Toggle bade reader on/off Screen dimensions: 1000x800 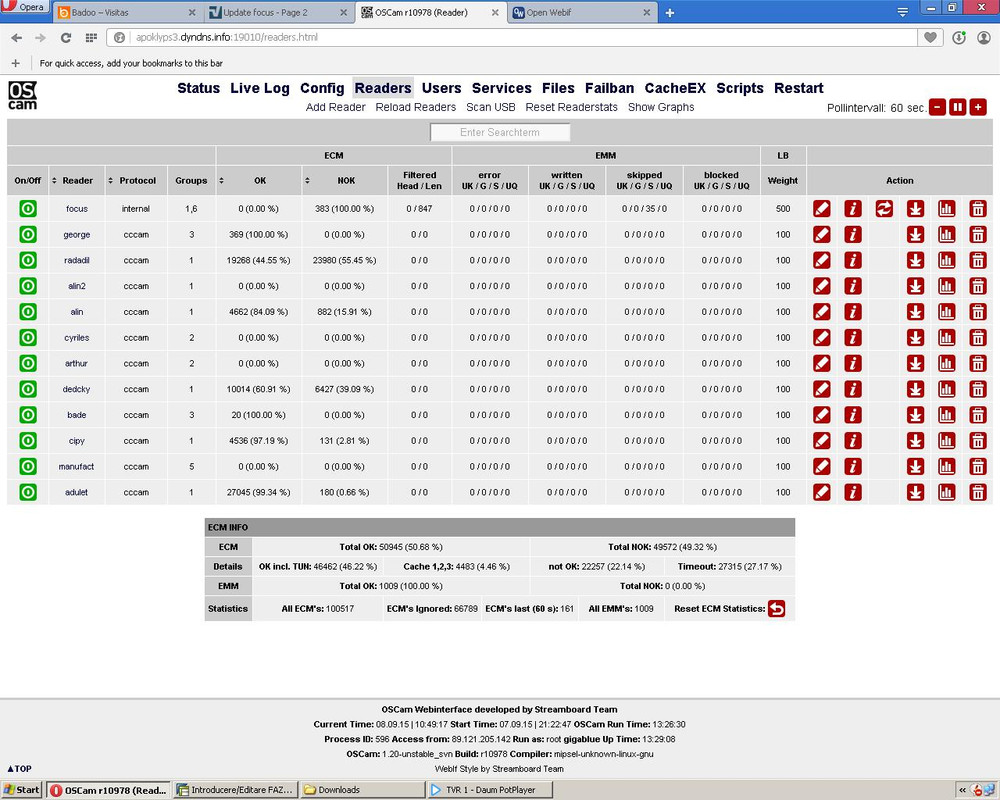click(27, 415)
